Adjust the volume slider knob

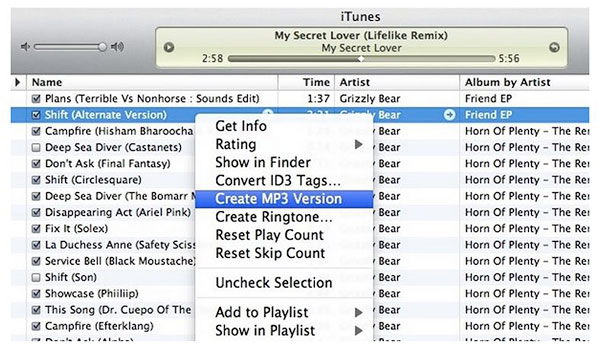(102, 47)
